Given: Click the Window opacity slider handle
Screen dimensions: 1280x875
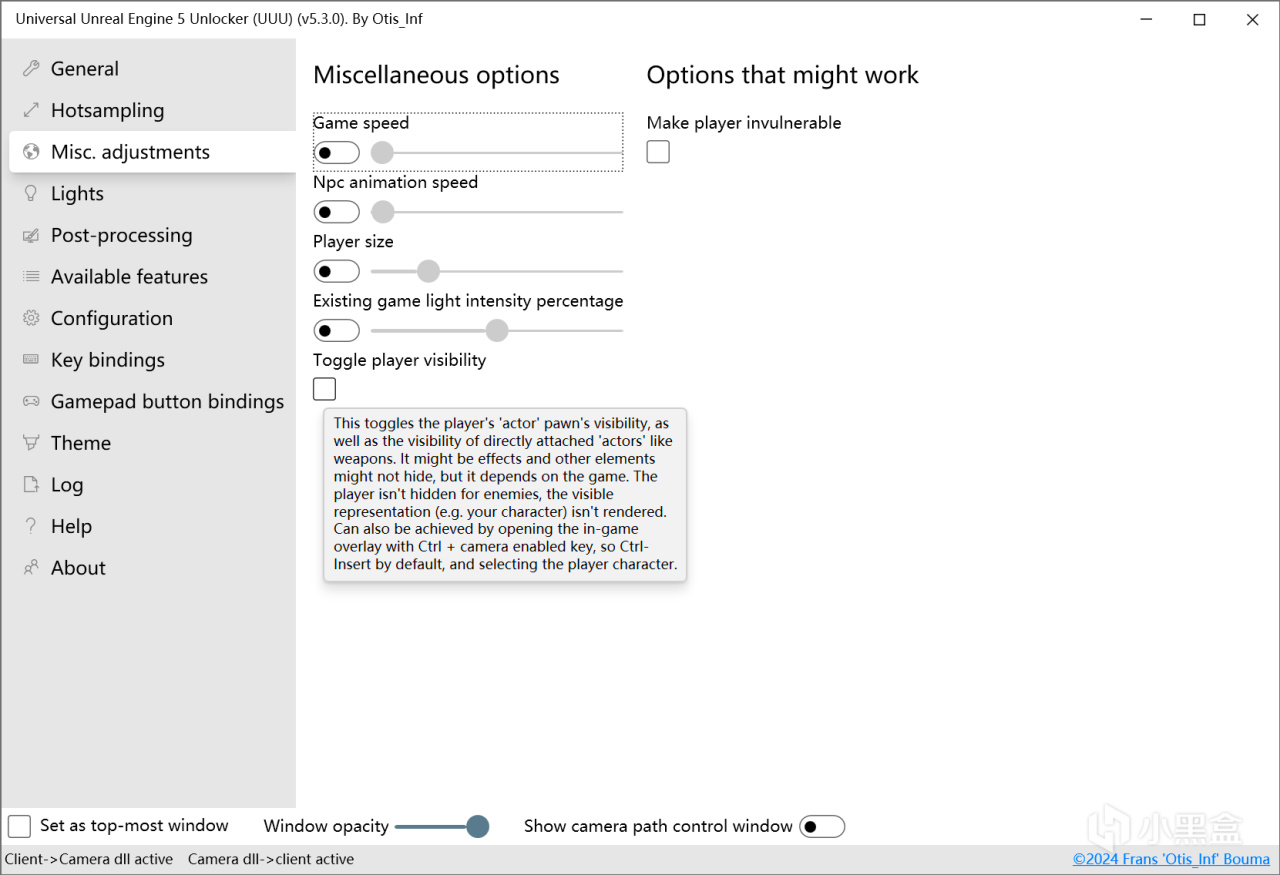Looking at the screenshot, I should coord(478,826).
